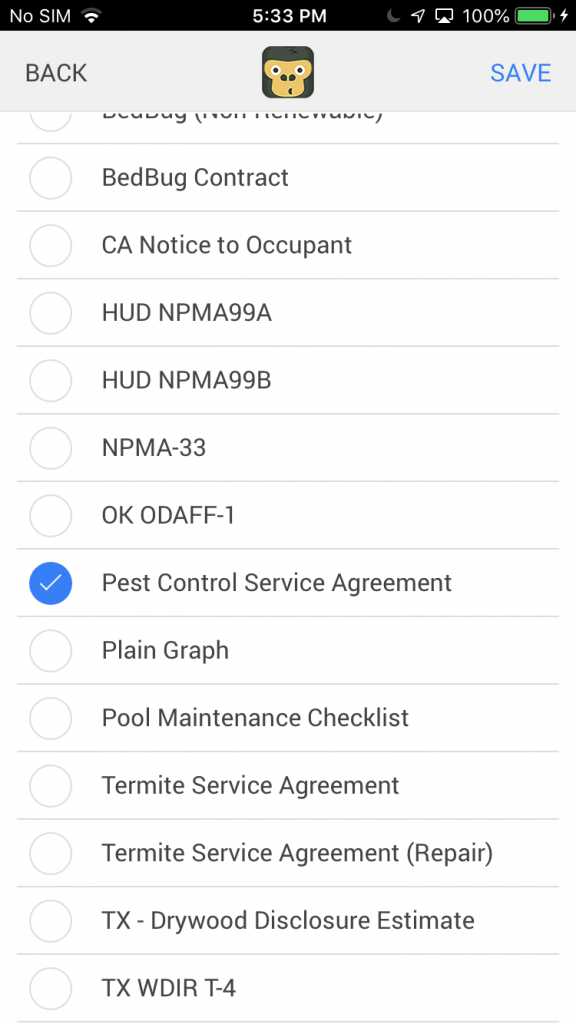Check the OK ODAFF-1 circle

[50, 515]
